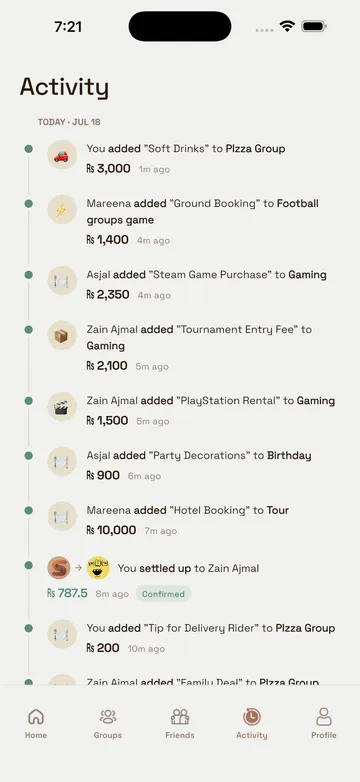Viewport: 360px width, 782px height.
Task: Open the Profile tab icon
Action: coord(324,717)
